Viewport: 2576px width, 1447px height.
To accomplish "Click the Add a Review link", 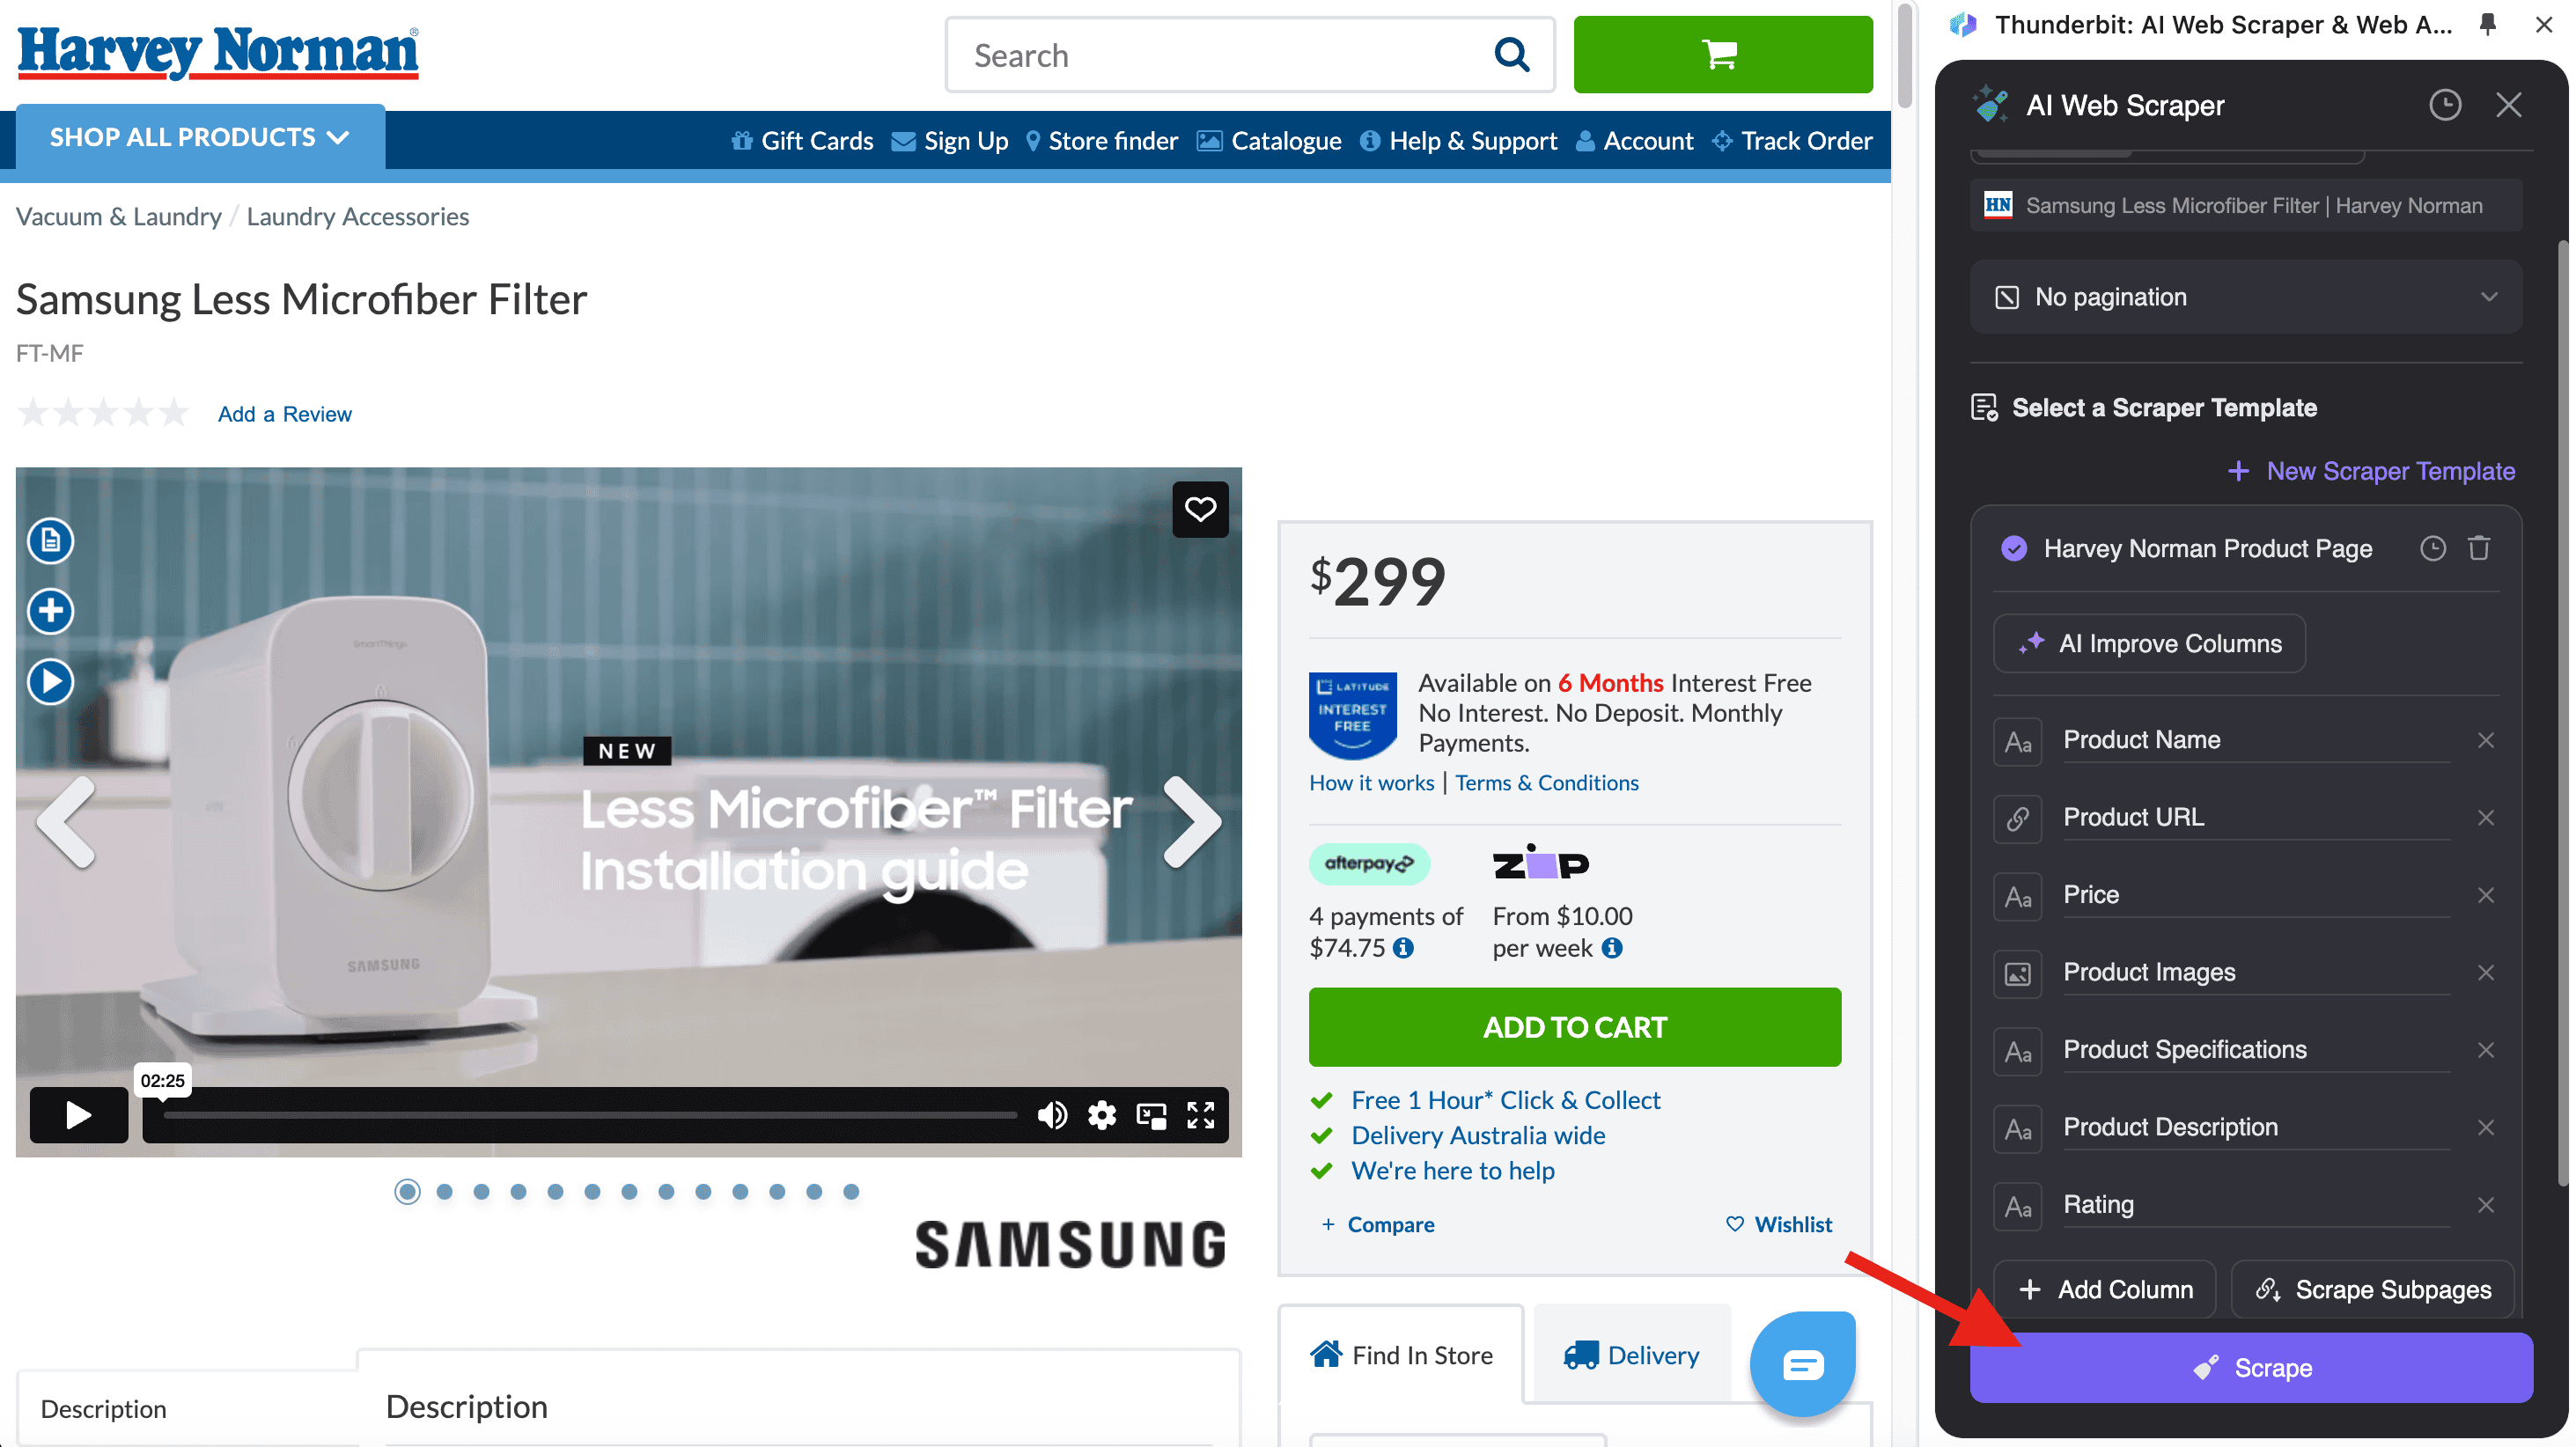I will point(285,414).
